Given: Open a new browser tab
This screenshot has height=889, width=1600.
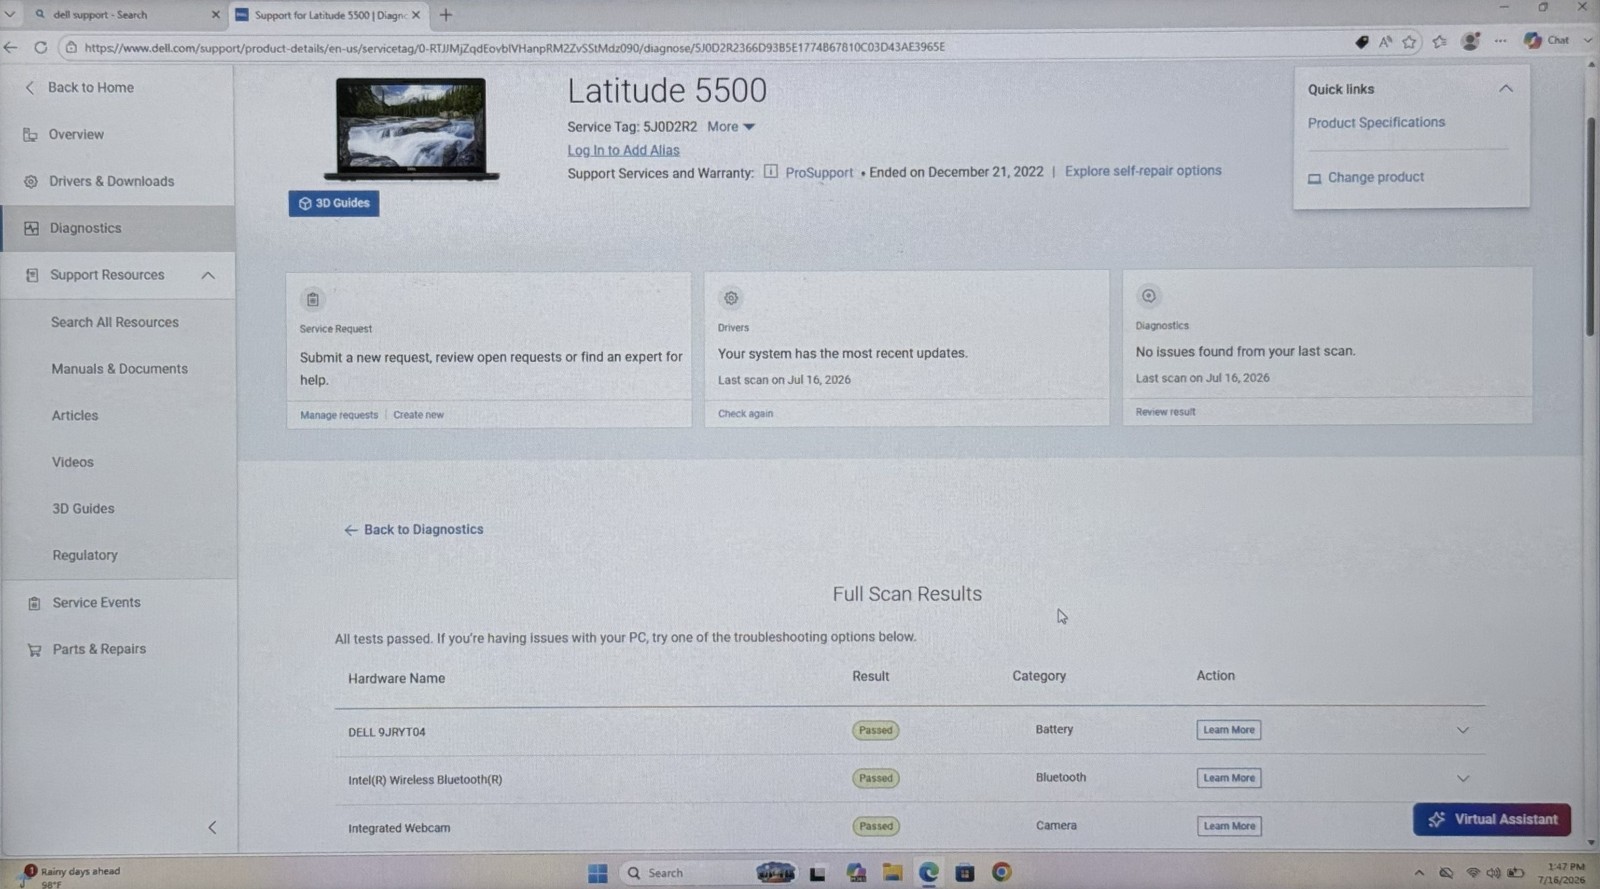Looking at the screenshot, I should pyautogui.click(x=446, y=15).
